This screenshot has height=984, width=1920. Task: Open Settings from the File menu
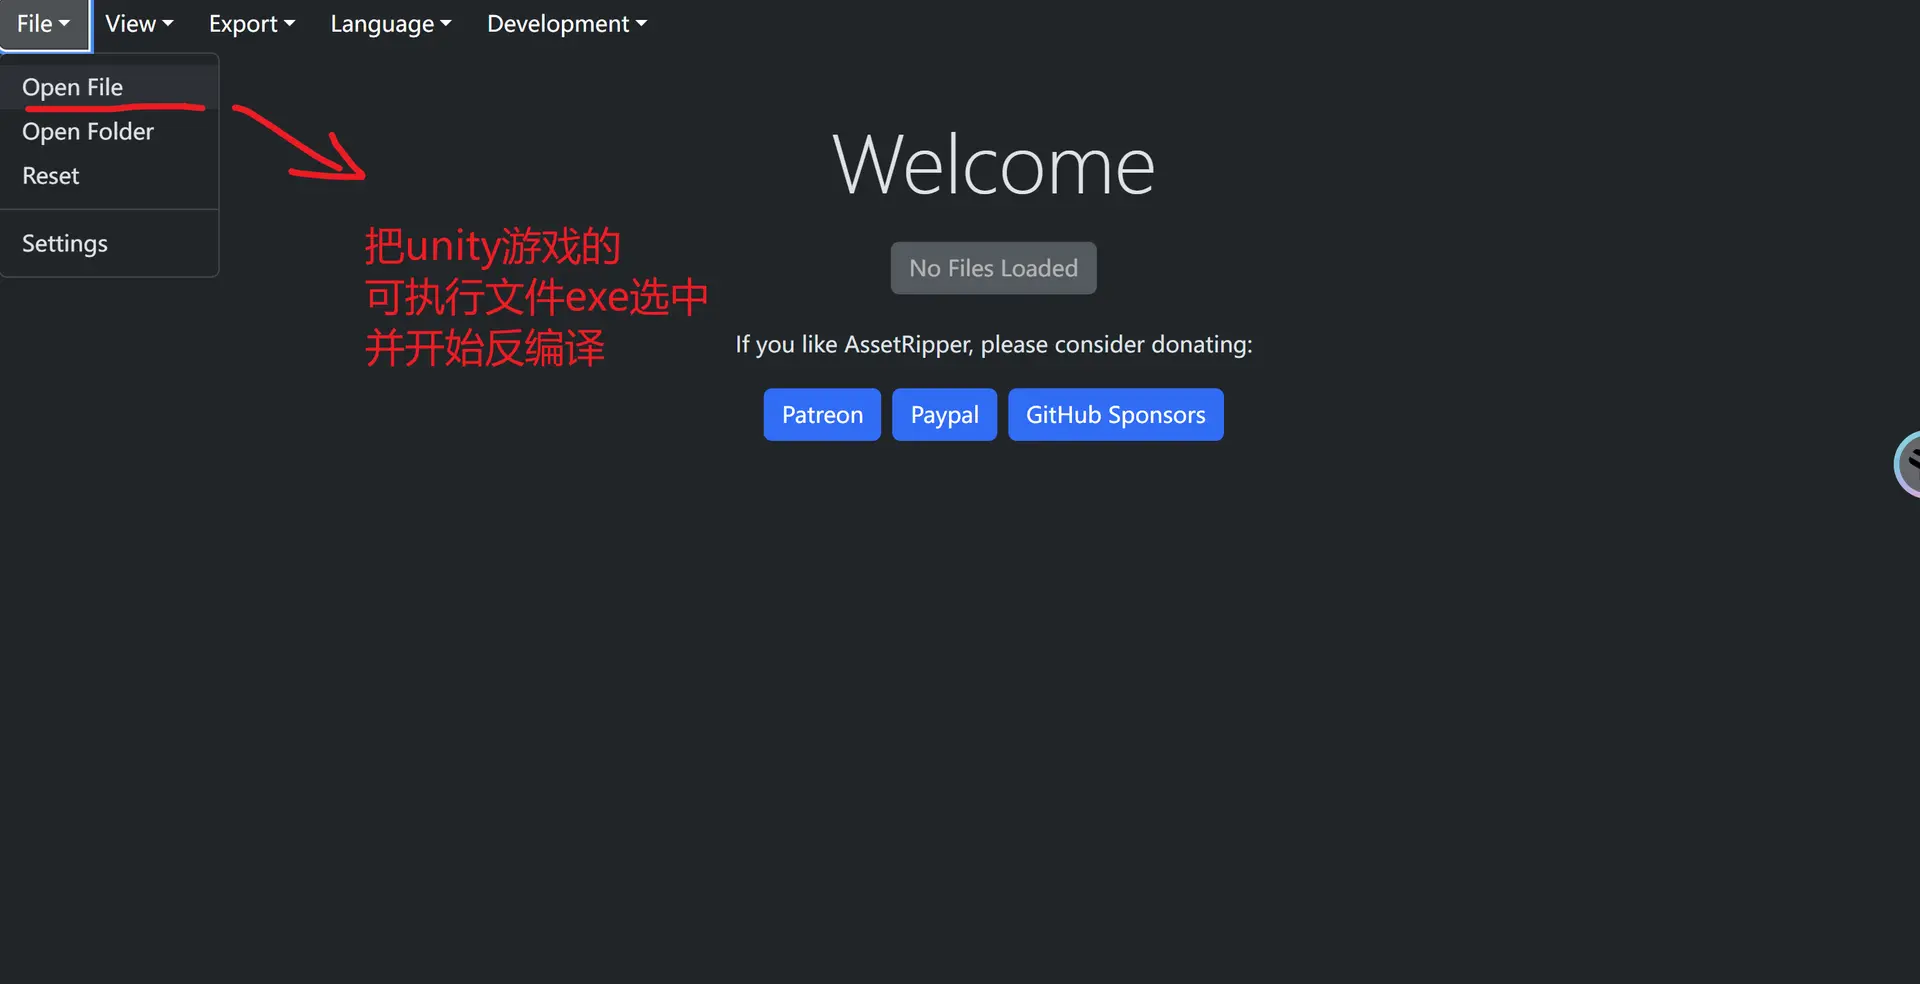(x=109, y=243)
